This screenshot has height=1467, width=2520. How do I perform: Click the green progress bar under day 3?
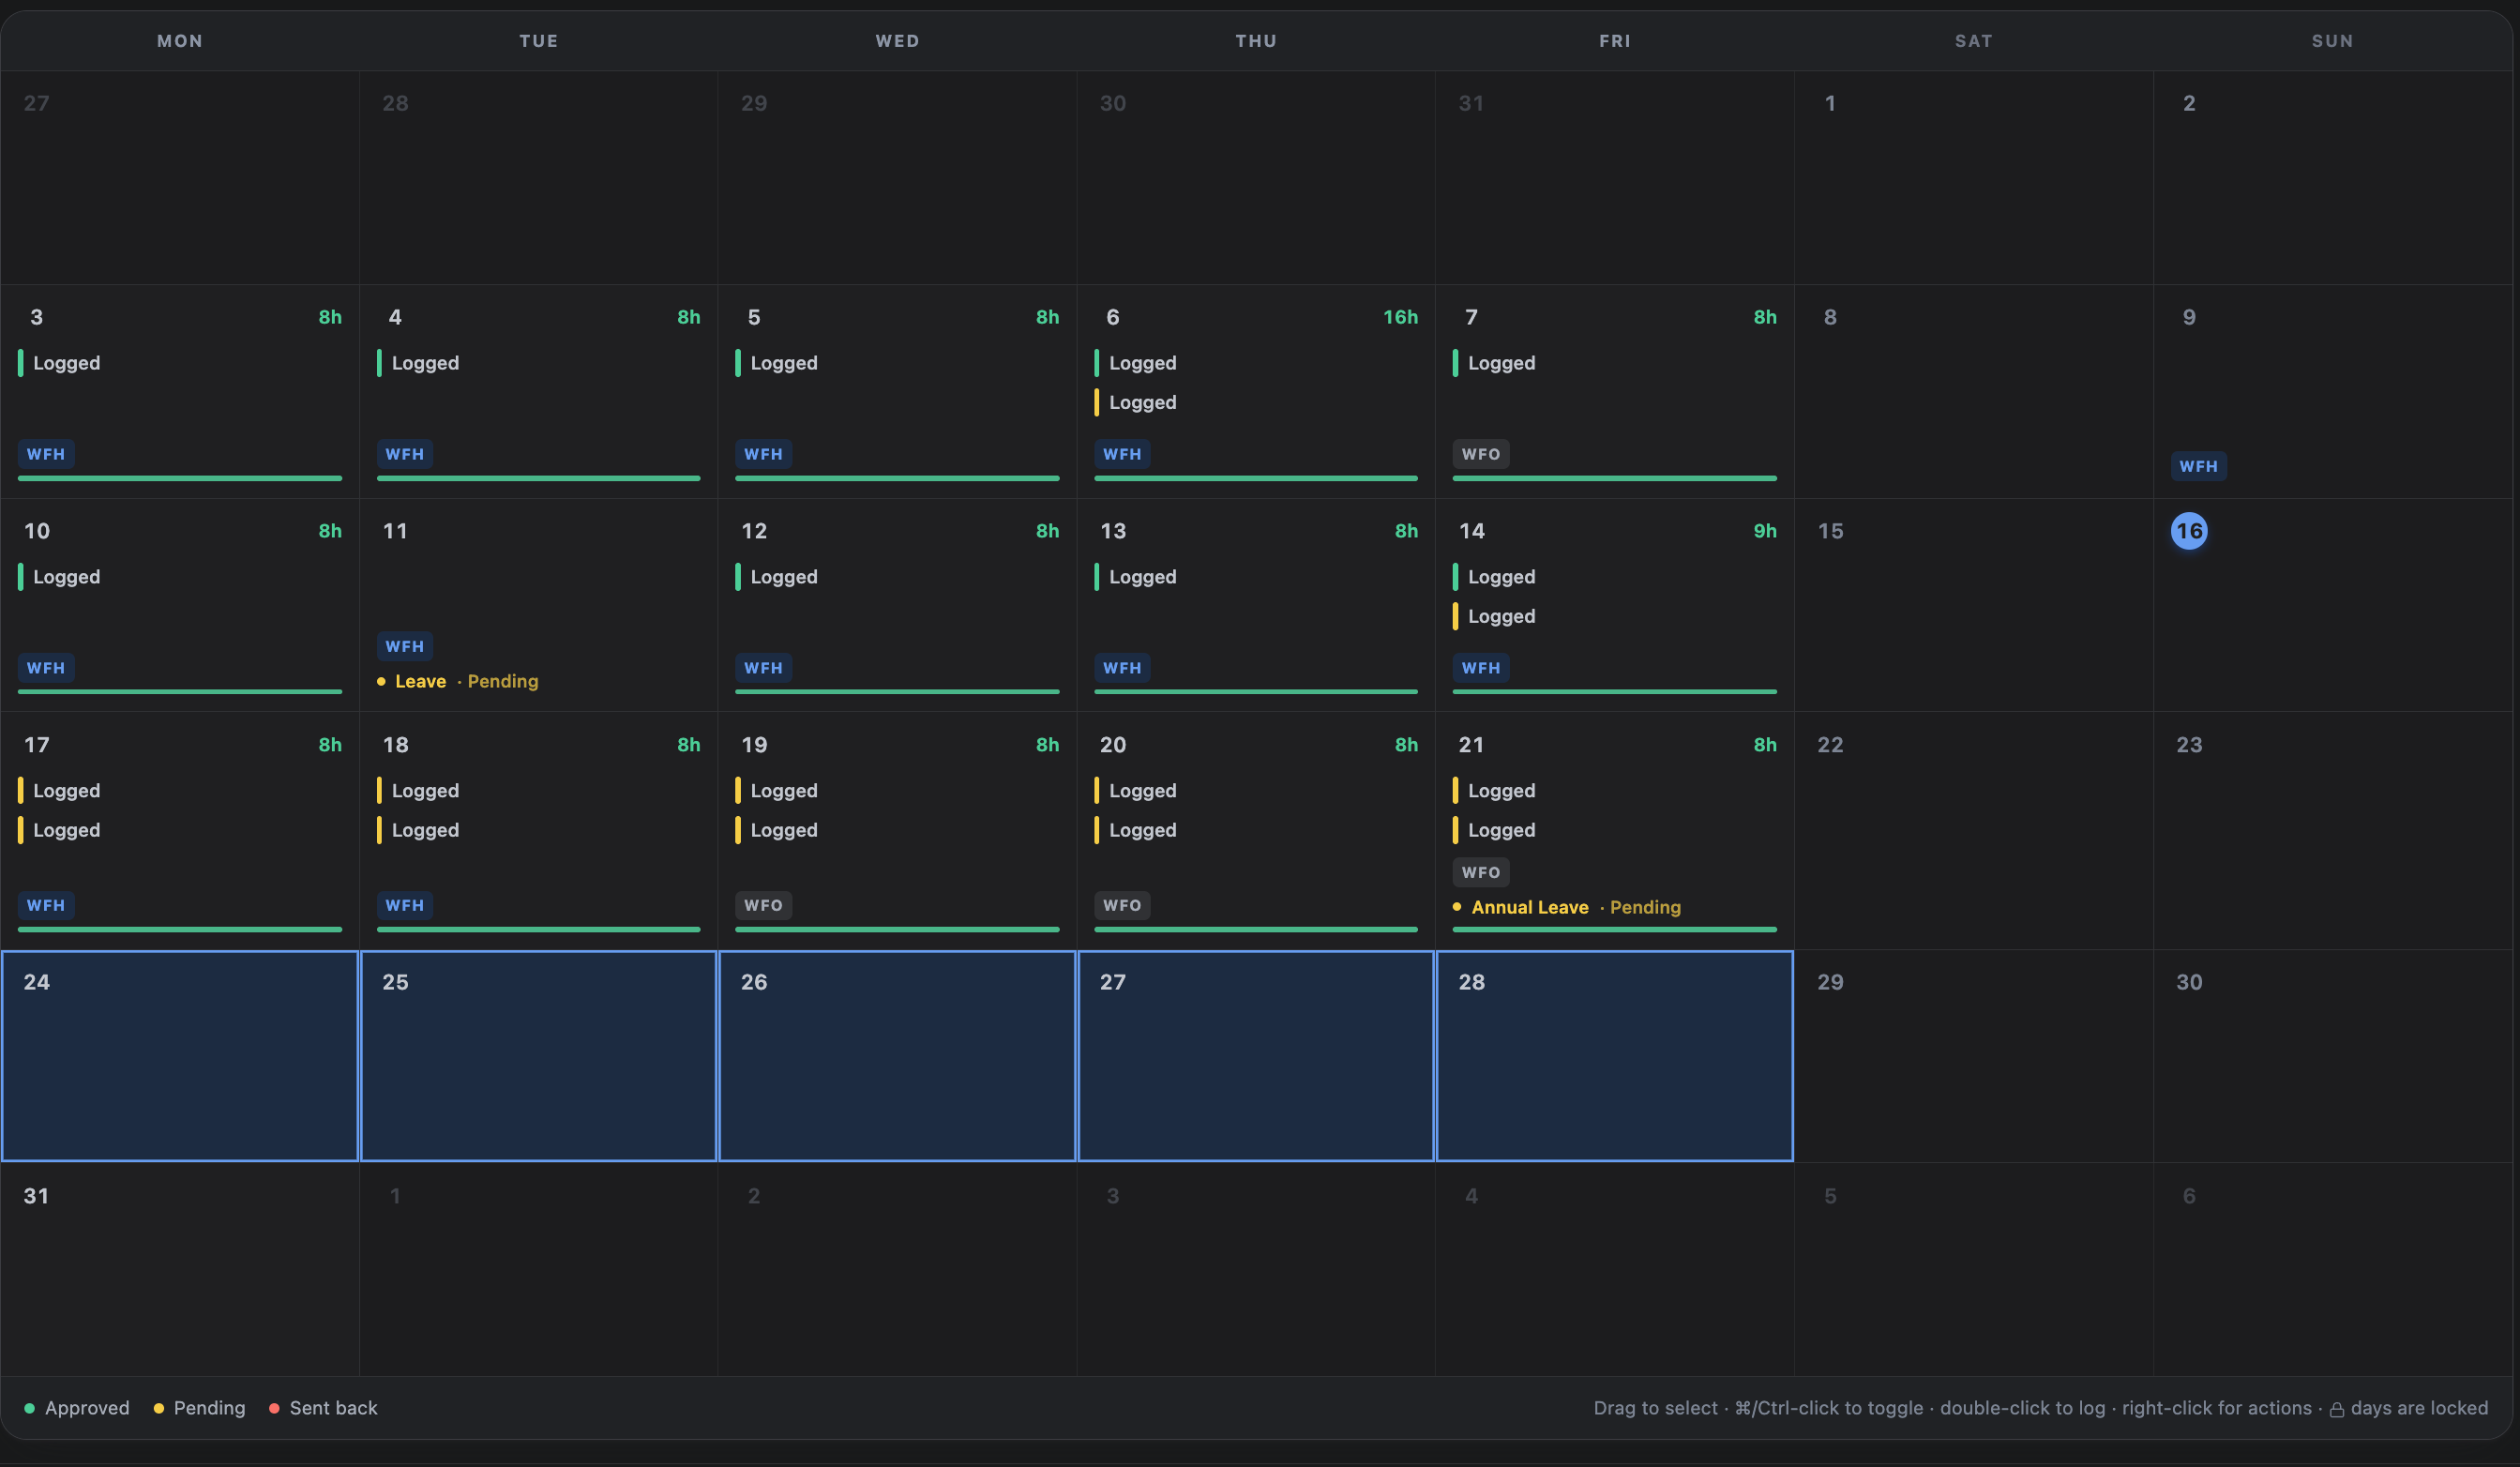(180, 478)
